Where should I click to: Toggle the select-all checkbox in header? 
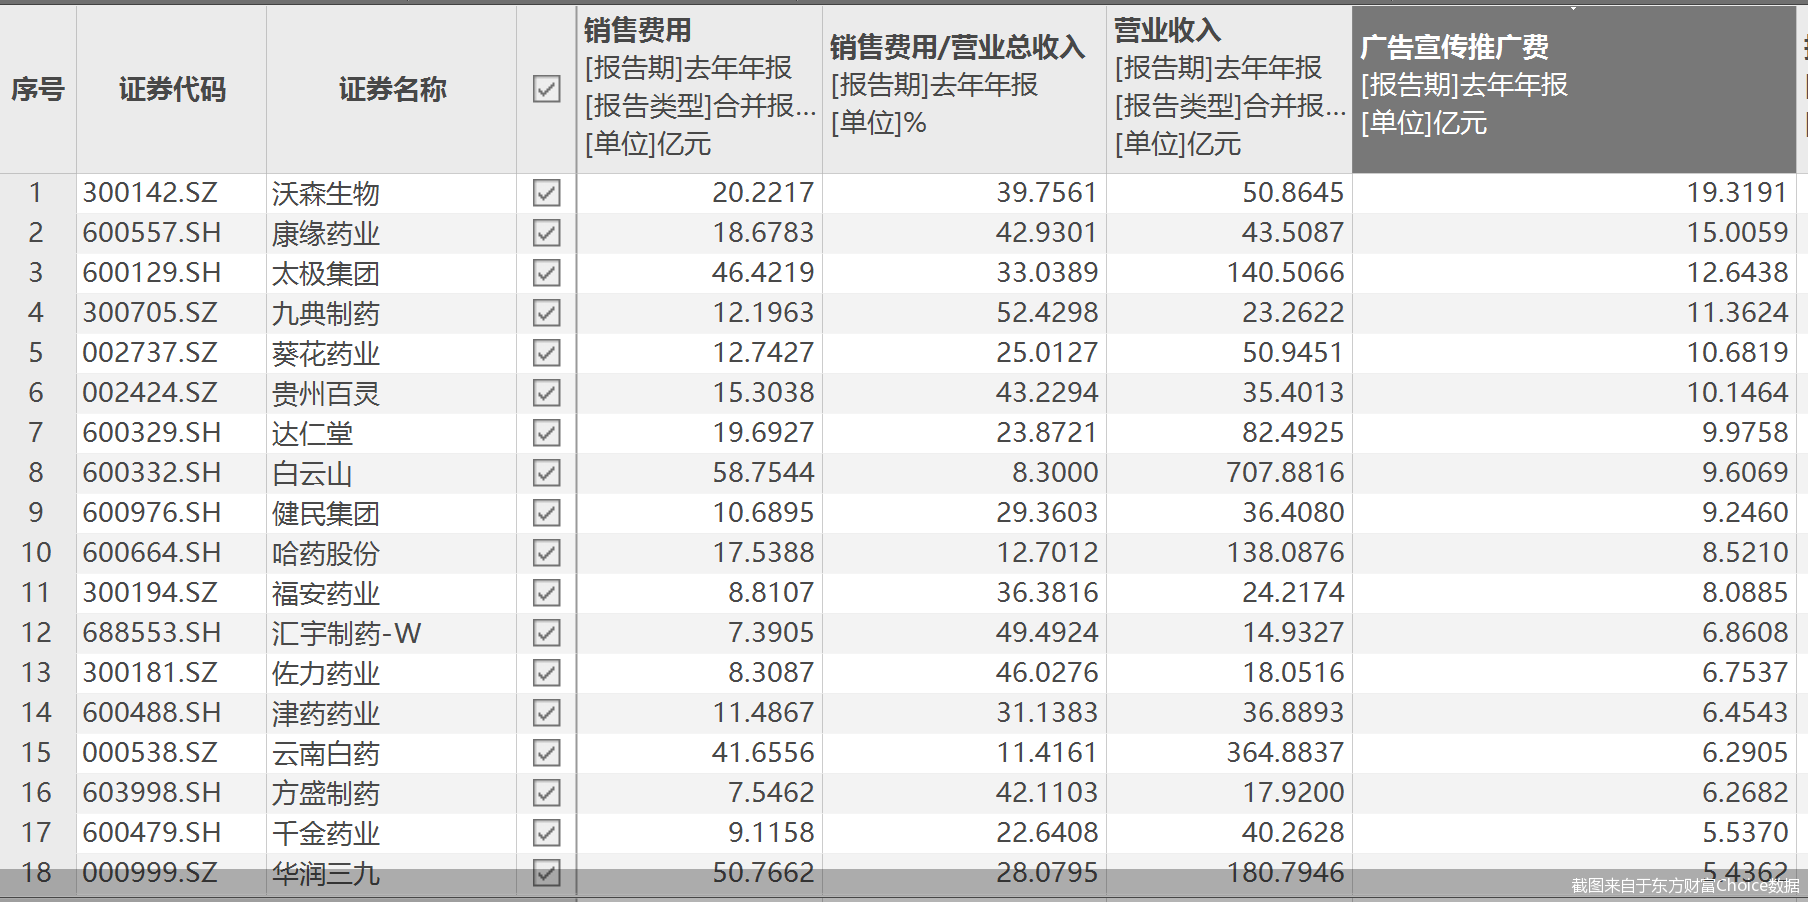(x=546, y=89)
